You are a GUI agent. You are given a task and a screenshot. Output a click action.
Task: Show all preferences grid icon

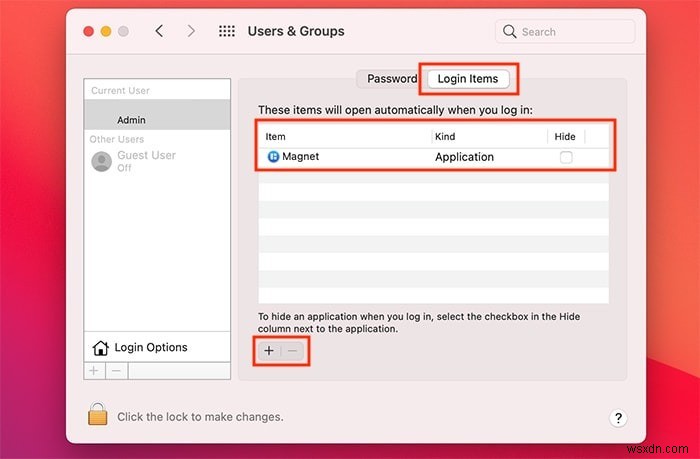coord(227,31)
